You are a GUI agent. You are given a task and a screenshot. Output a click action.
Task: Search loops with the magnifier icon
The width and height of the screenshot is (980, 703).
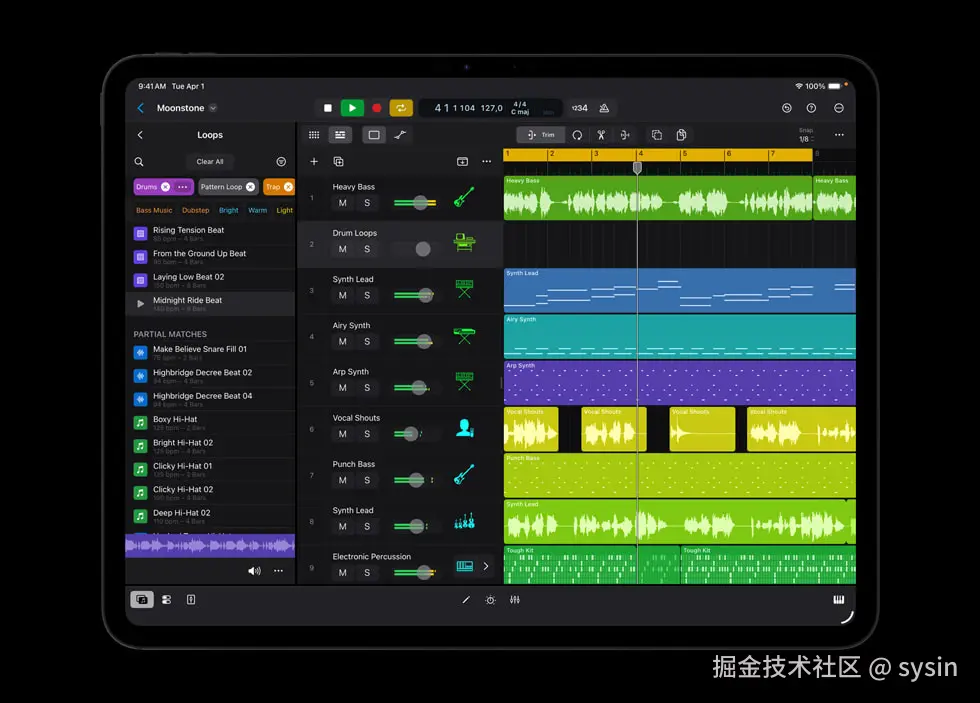coord(139,162)
